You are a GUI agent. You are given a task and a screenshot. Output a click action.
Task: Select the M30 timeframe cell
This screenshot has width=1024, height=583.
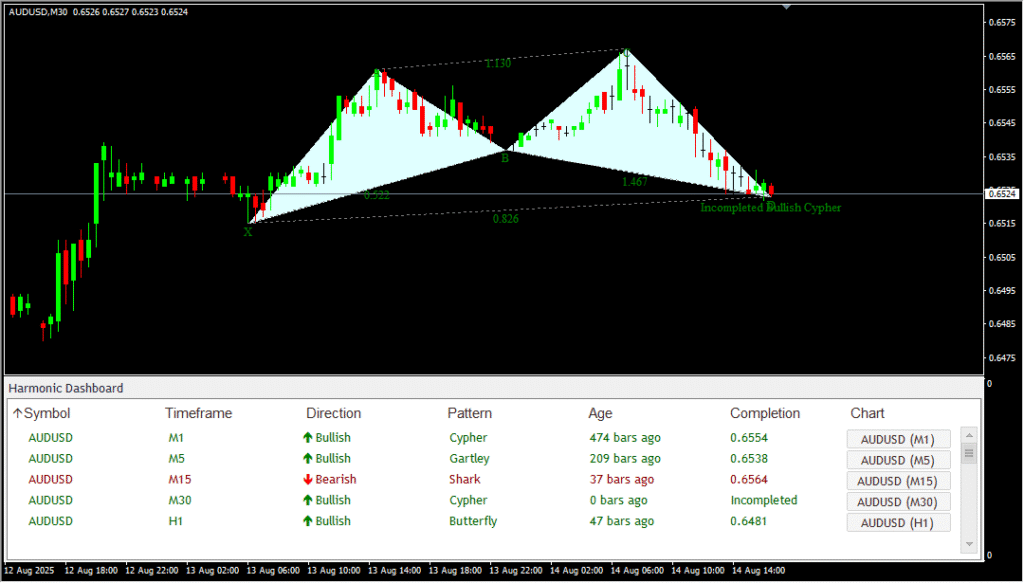point(180,501)
